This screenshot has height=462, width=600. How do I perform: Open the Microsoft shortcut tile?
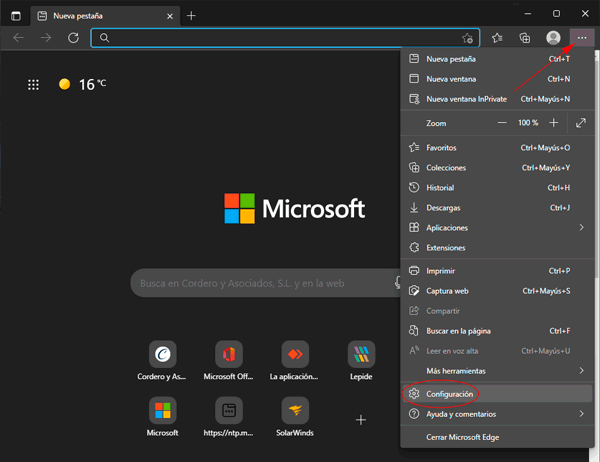pos(163,417)
